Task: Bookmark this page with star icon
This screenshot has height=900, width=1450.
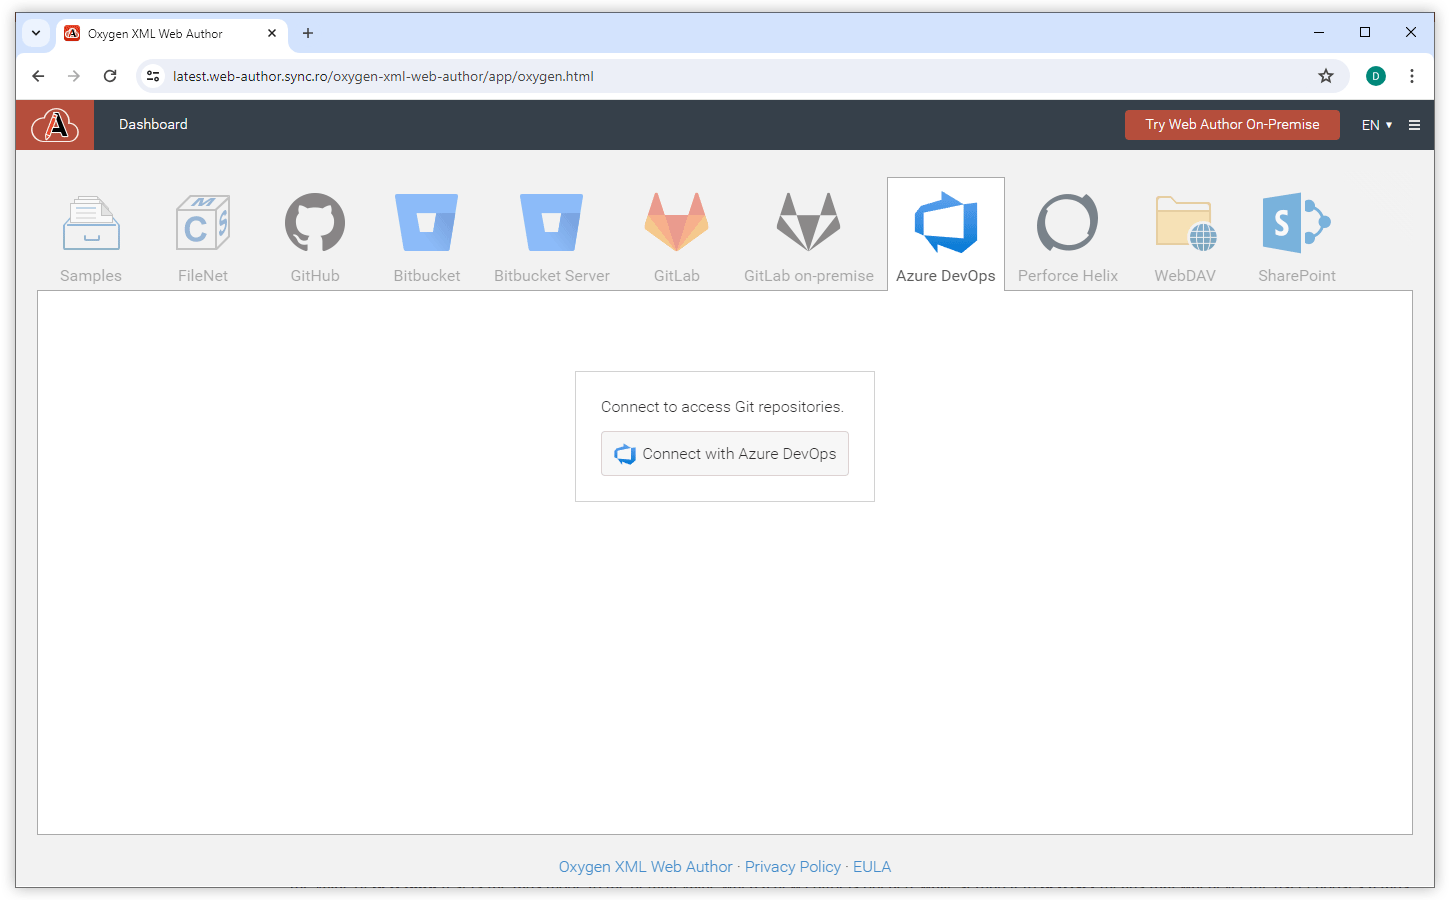Action: [1326, 76]
